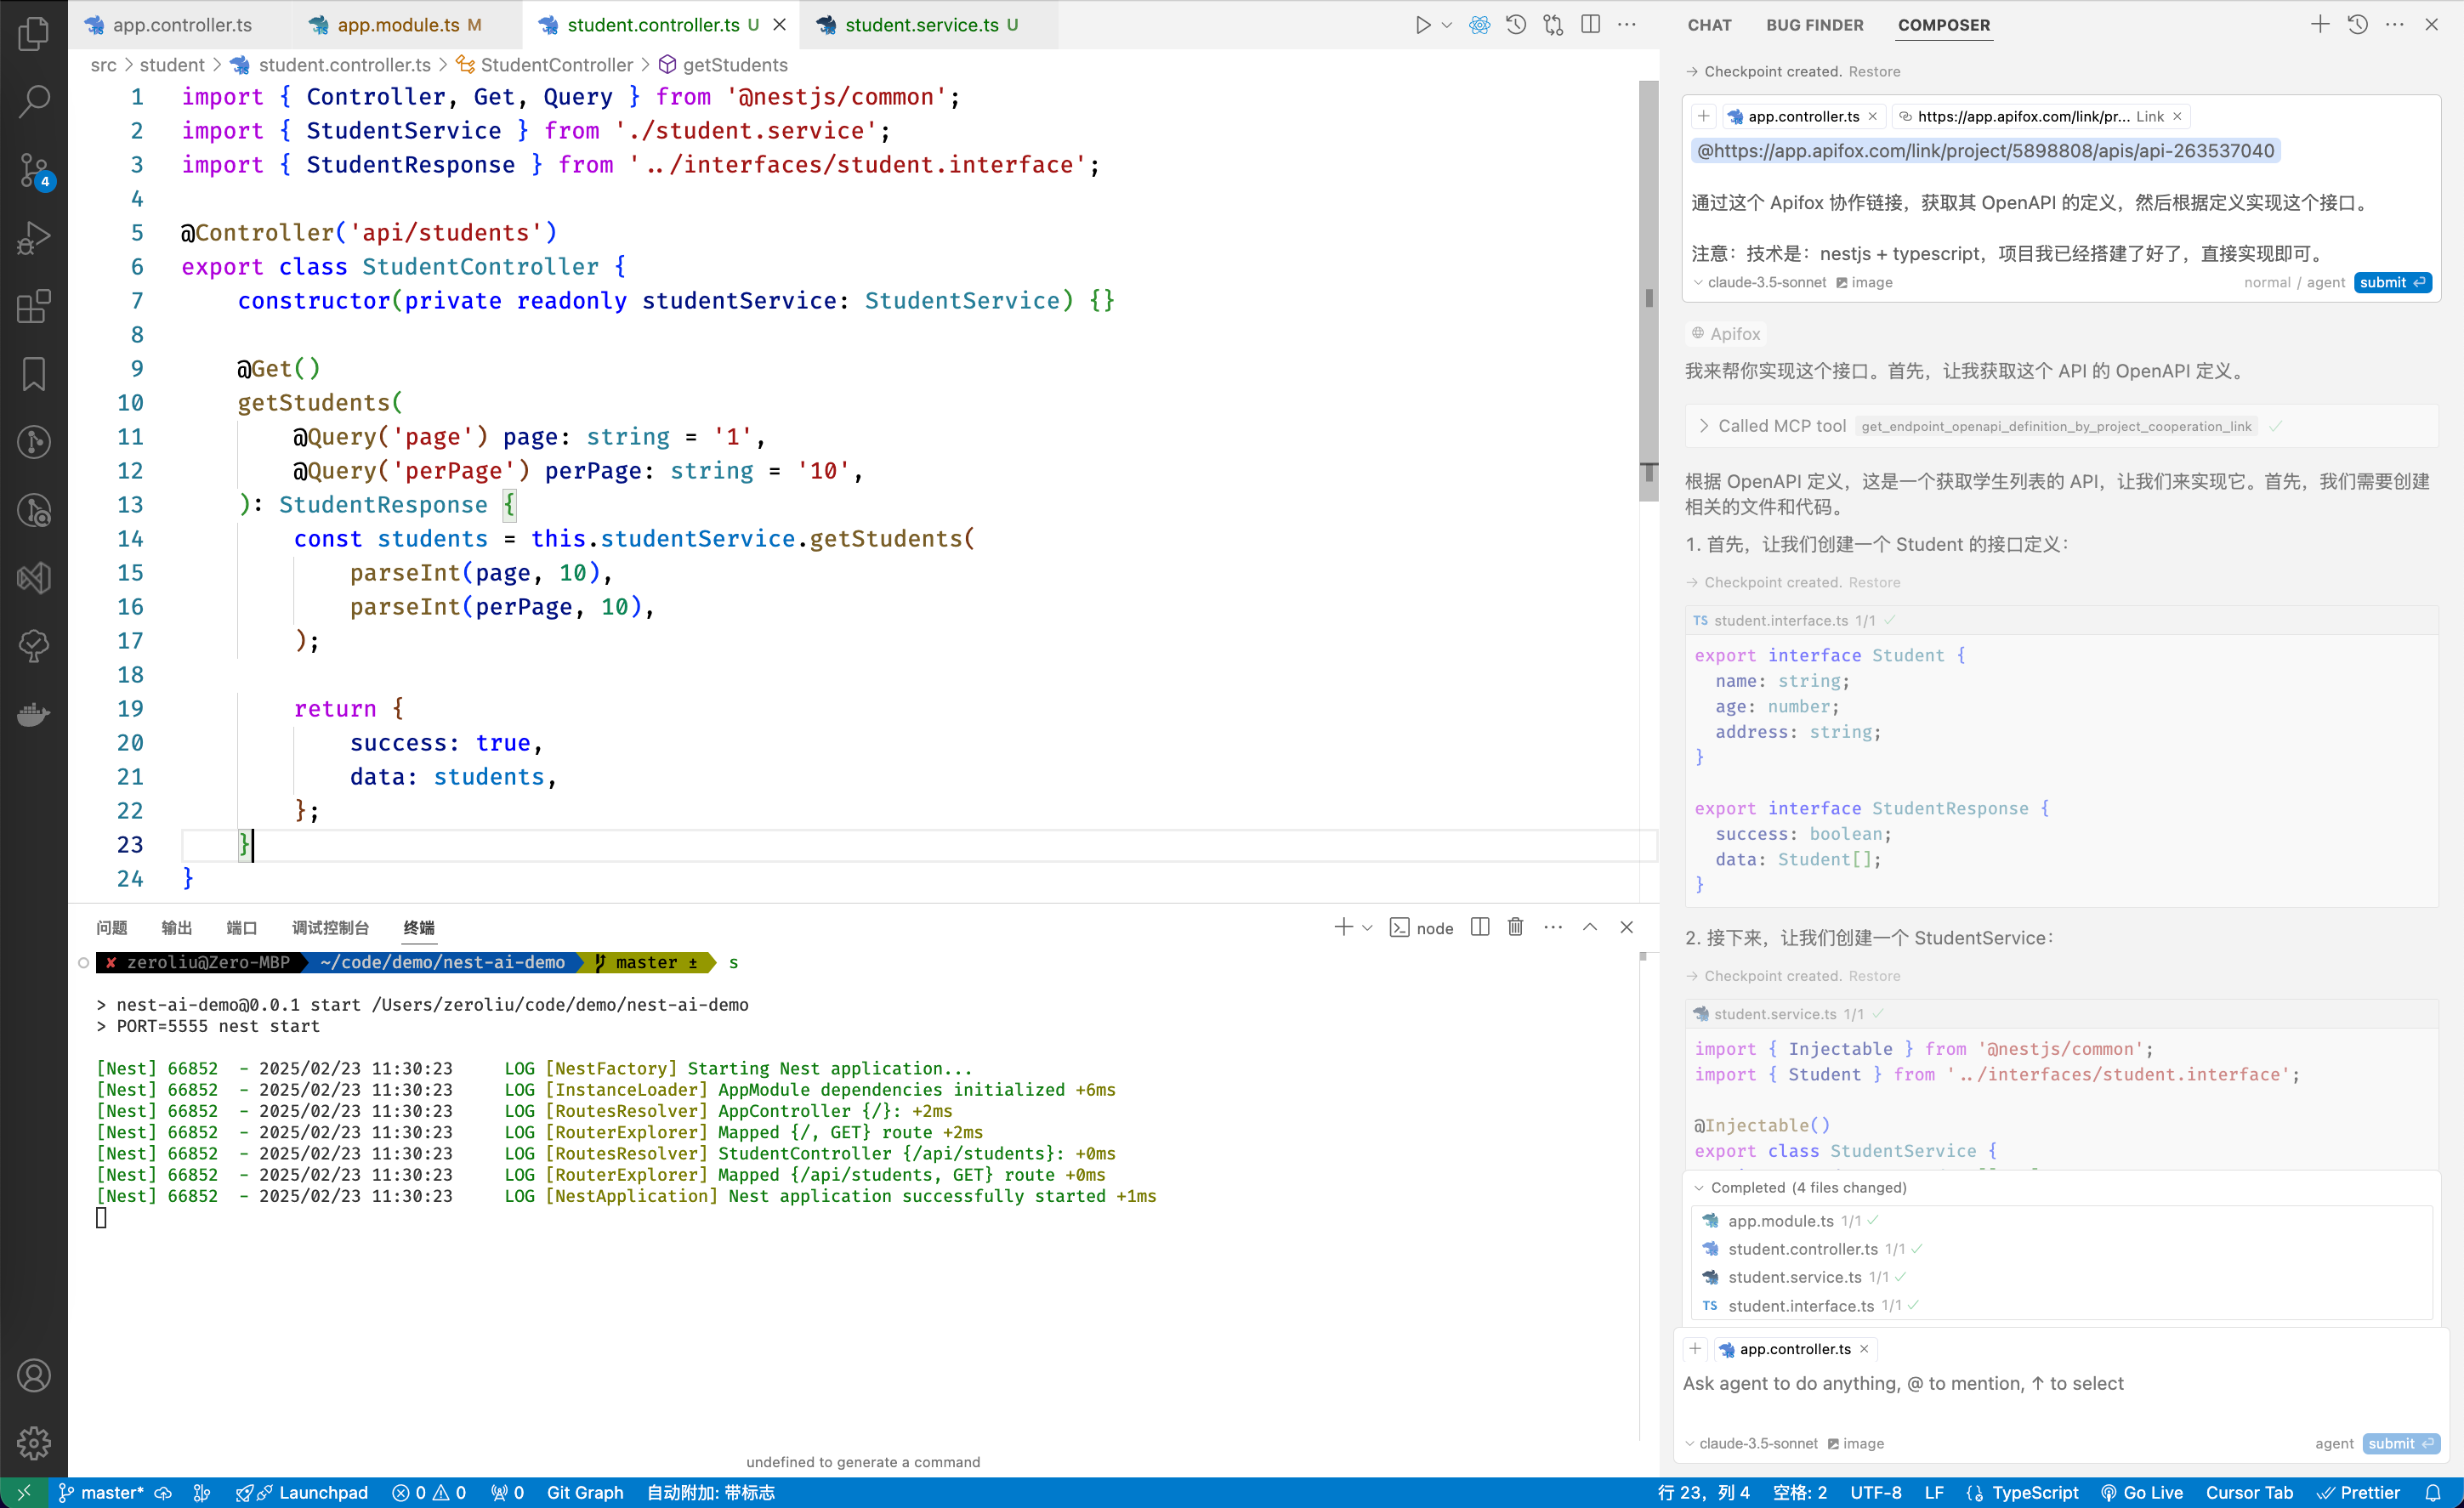2464x1508 pixels.
Task: Open the Extensions sidebar icon
Action: [34, 306]
